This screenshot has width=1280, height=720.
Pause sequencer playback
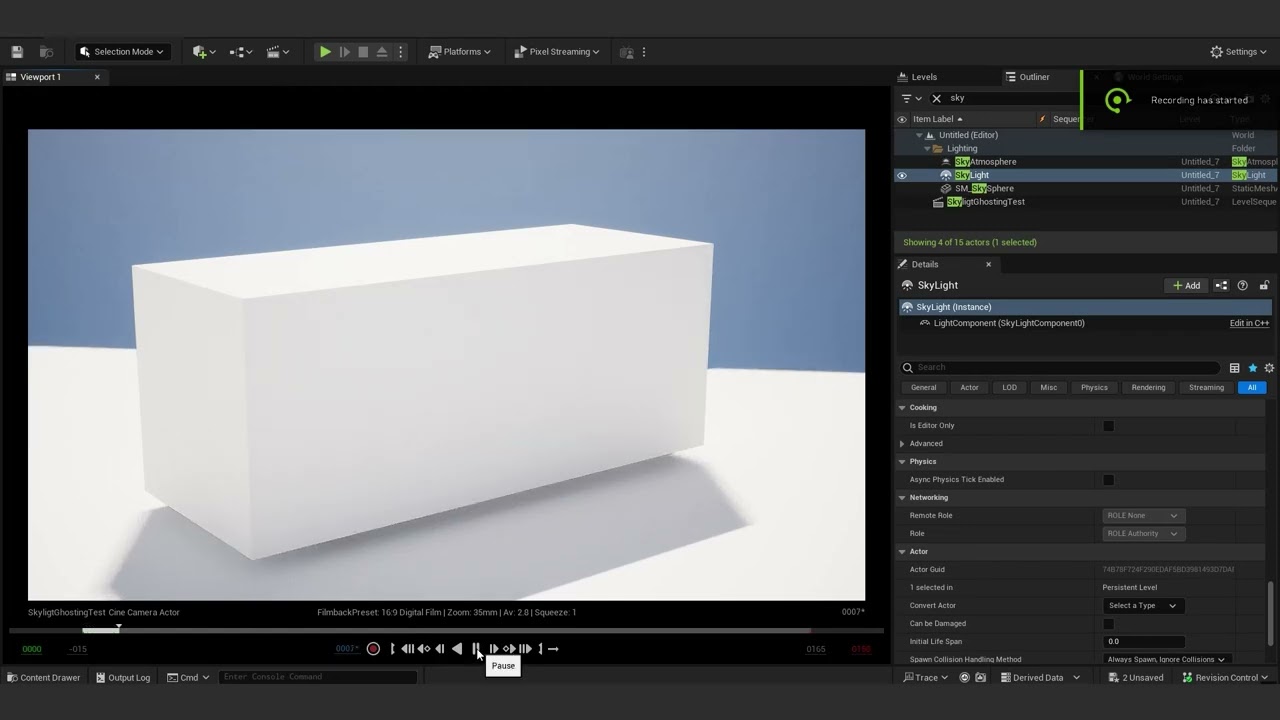point(476,649)
